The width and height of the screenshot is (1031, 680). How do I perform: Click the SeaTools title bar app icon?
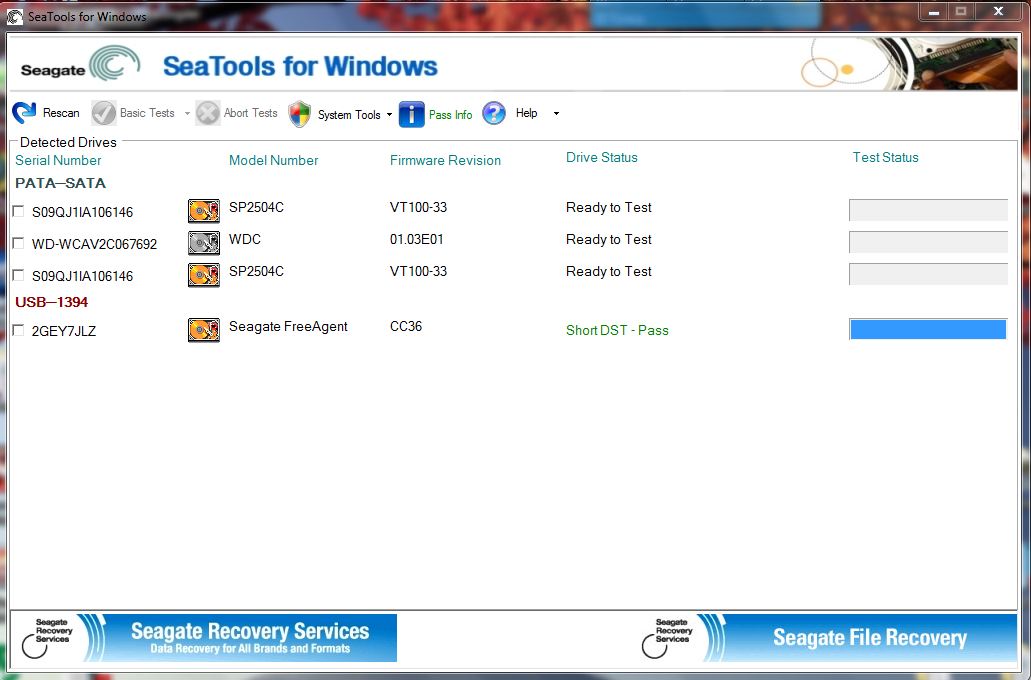click(14, 16)
